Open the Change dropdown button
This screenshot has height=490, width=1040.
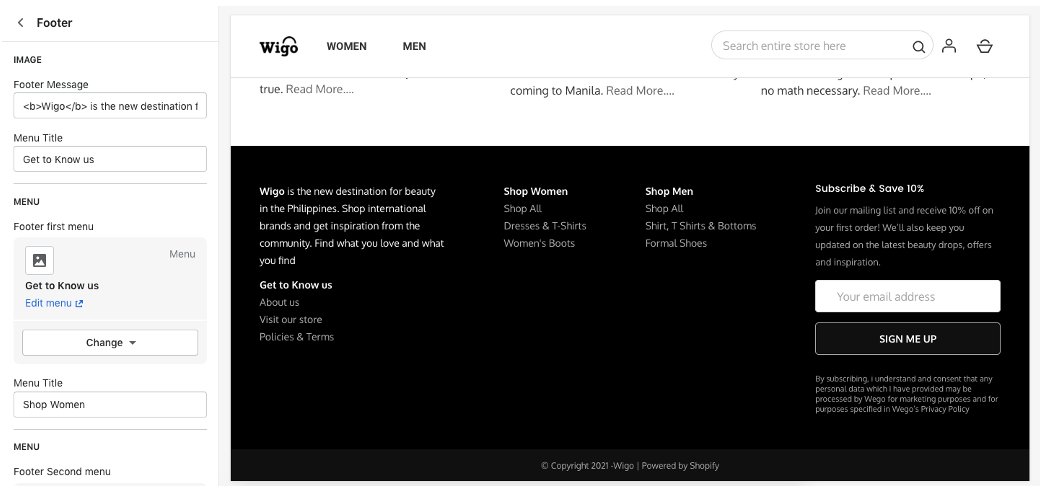(x=110, y=342)
